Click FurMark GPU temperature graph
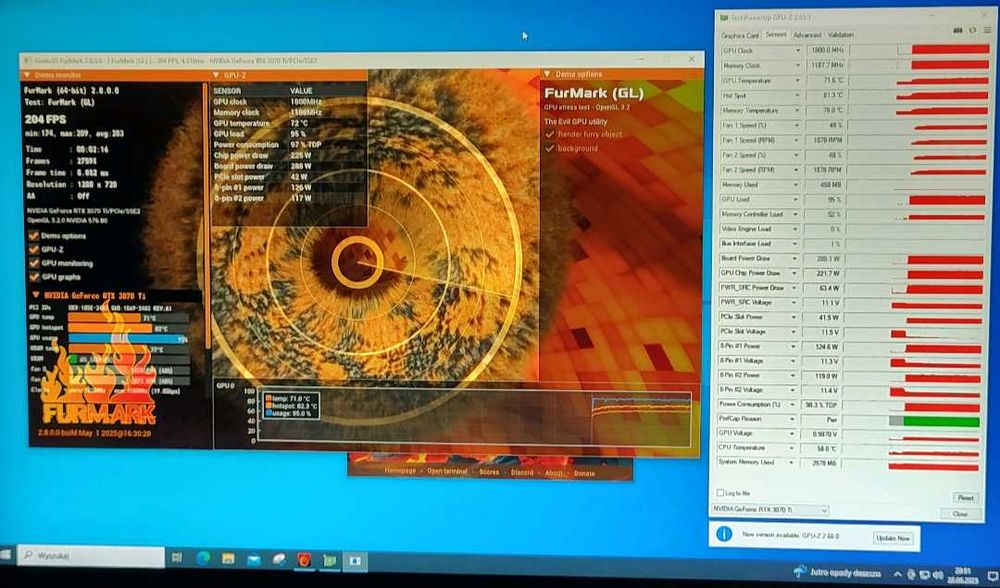Image resolution: width=1000 pixels, height=588 pixels. [x=473, y=414]
